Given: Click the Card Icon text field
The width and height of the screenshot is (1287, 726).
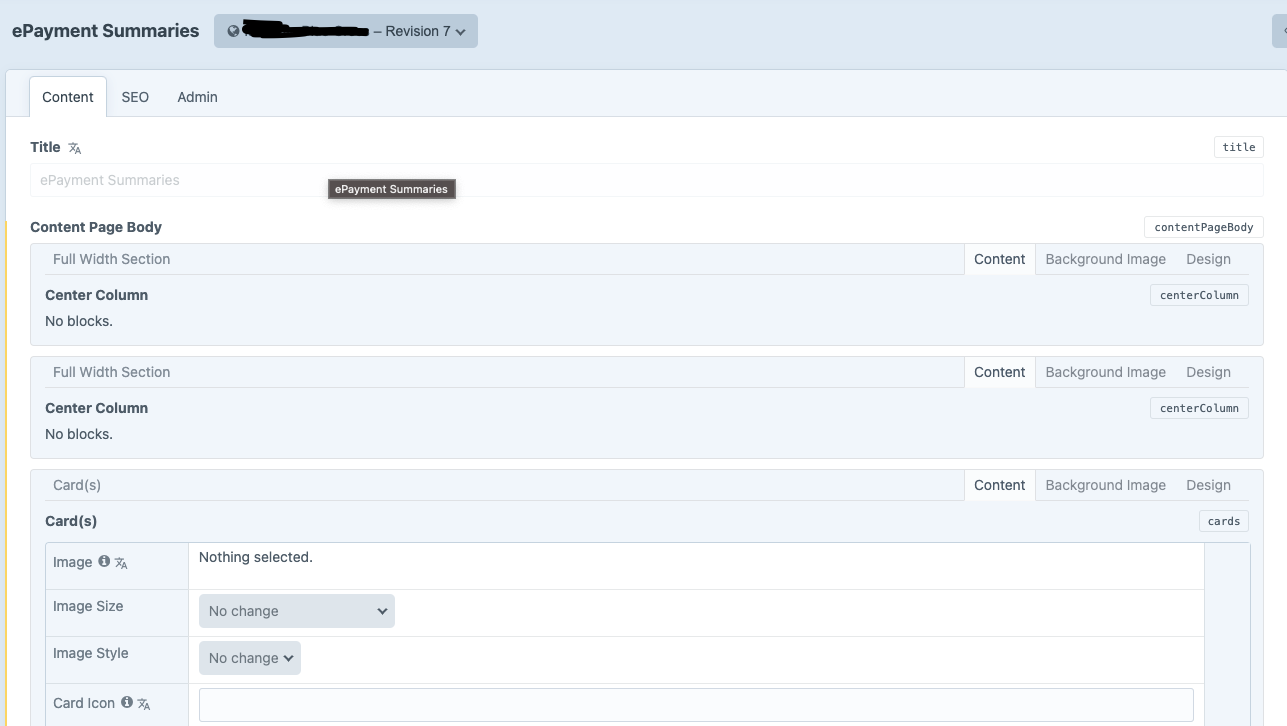Looking at the screenshot, I should pos(696,704).
